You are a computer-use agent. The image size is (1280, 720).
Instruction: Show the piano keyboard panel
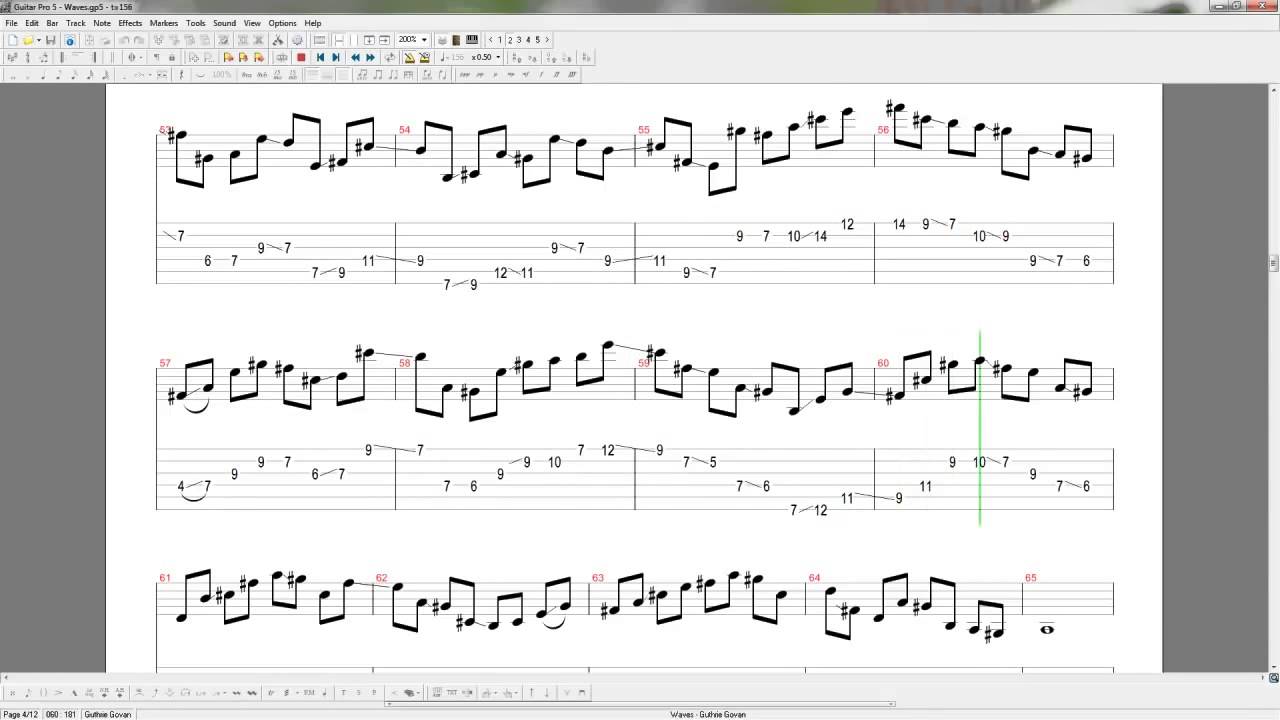click(x=472, y=40)
